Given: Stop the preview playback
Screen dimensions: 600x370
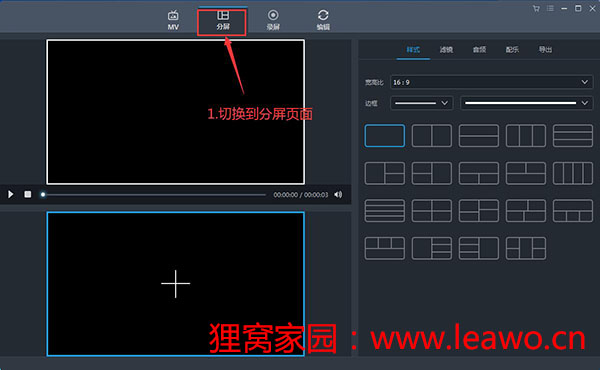Looking at the screenshot, I should (28, 194).
